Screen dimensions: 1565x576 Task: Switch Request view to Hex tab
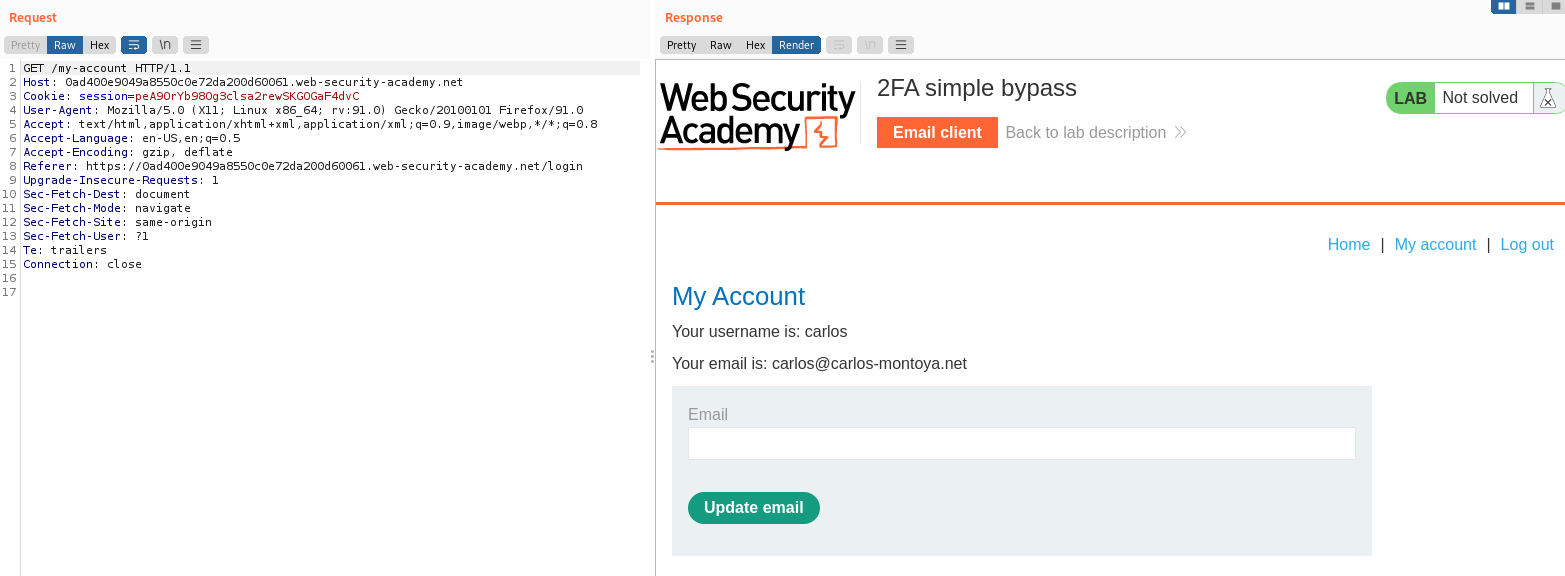coord(99,45)
